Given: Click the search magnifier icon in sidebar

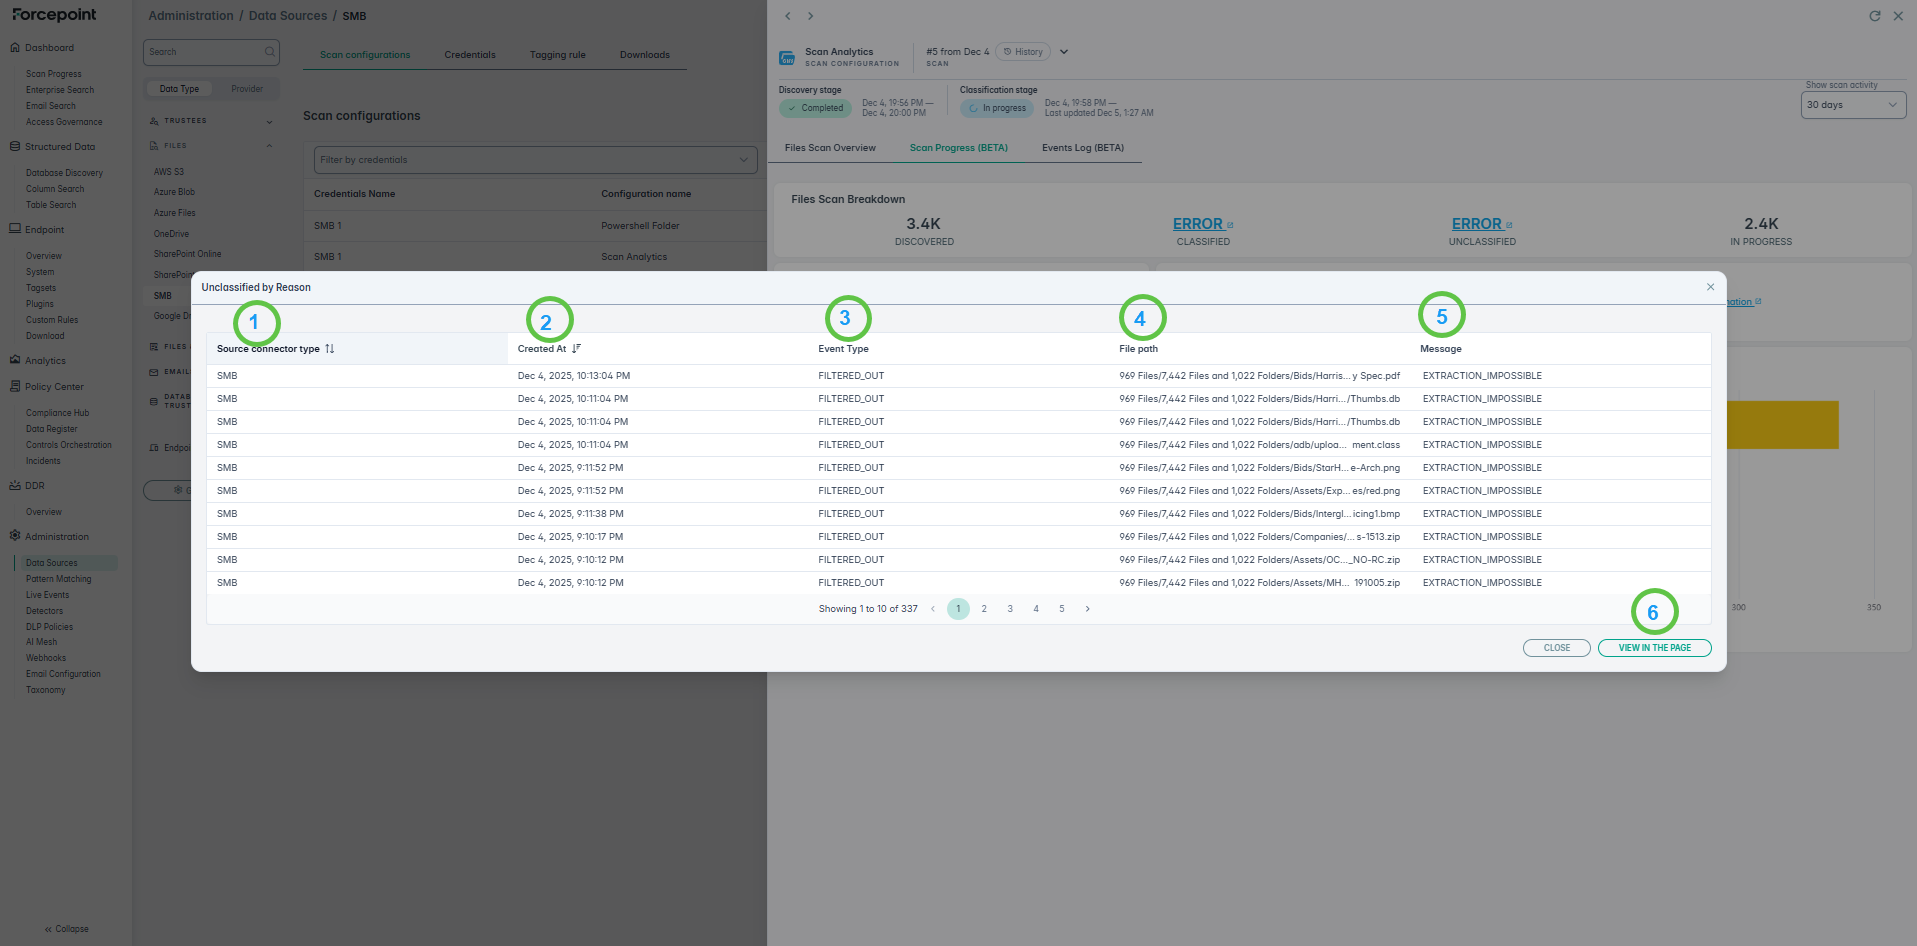Looking at the screenshot, I should (x=269, y=52).
